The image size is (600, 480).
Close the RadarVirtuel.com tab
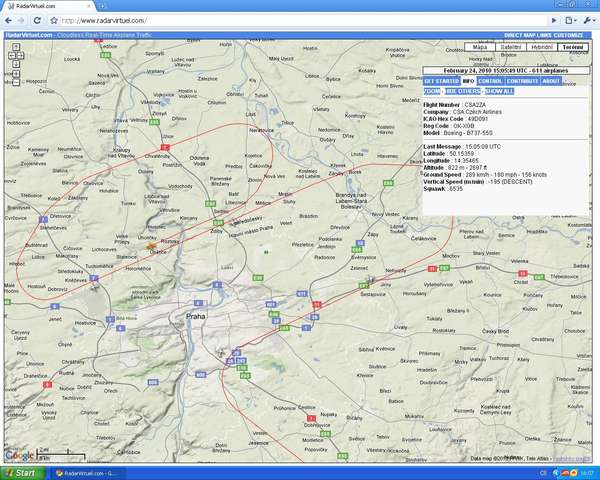pos(90,6)
